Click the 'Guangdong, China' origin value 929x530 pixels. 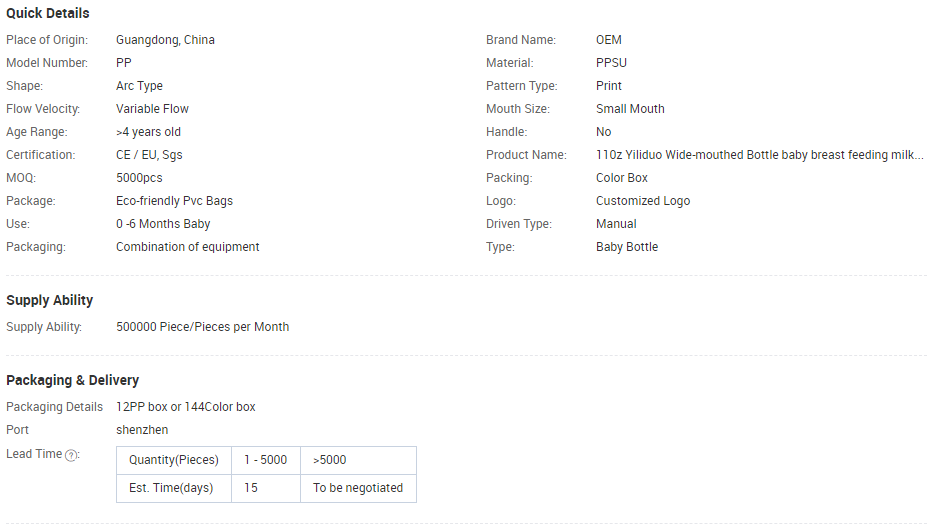tap(165, 40)
